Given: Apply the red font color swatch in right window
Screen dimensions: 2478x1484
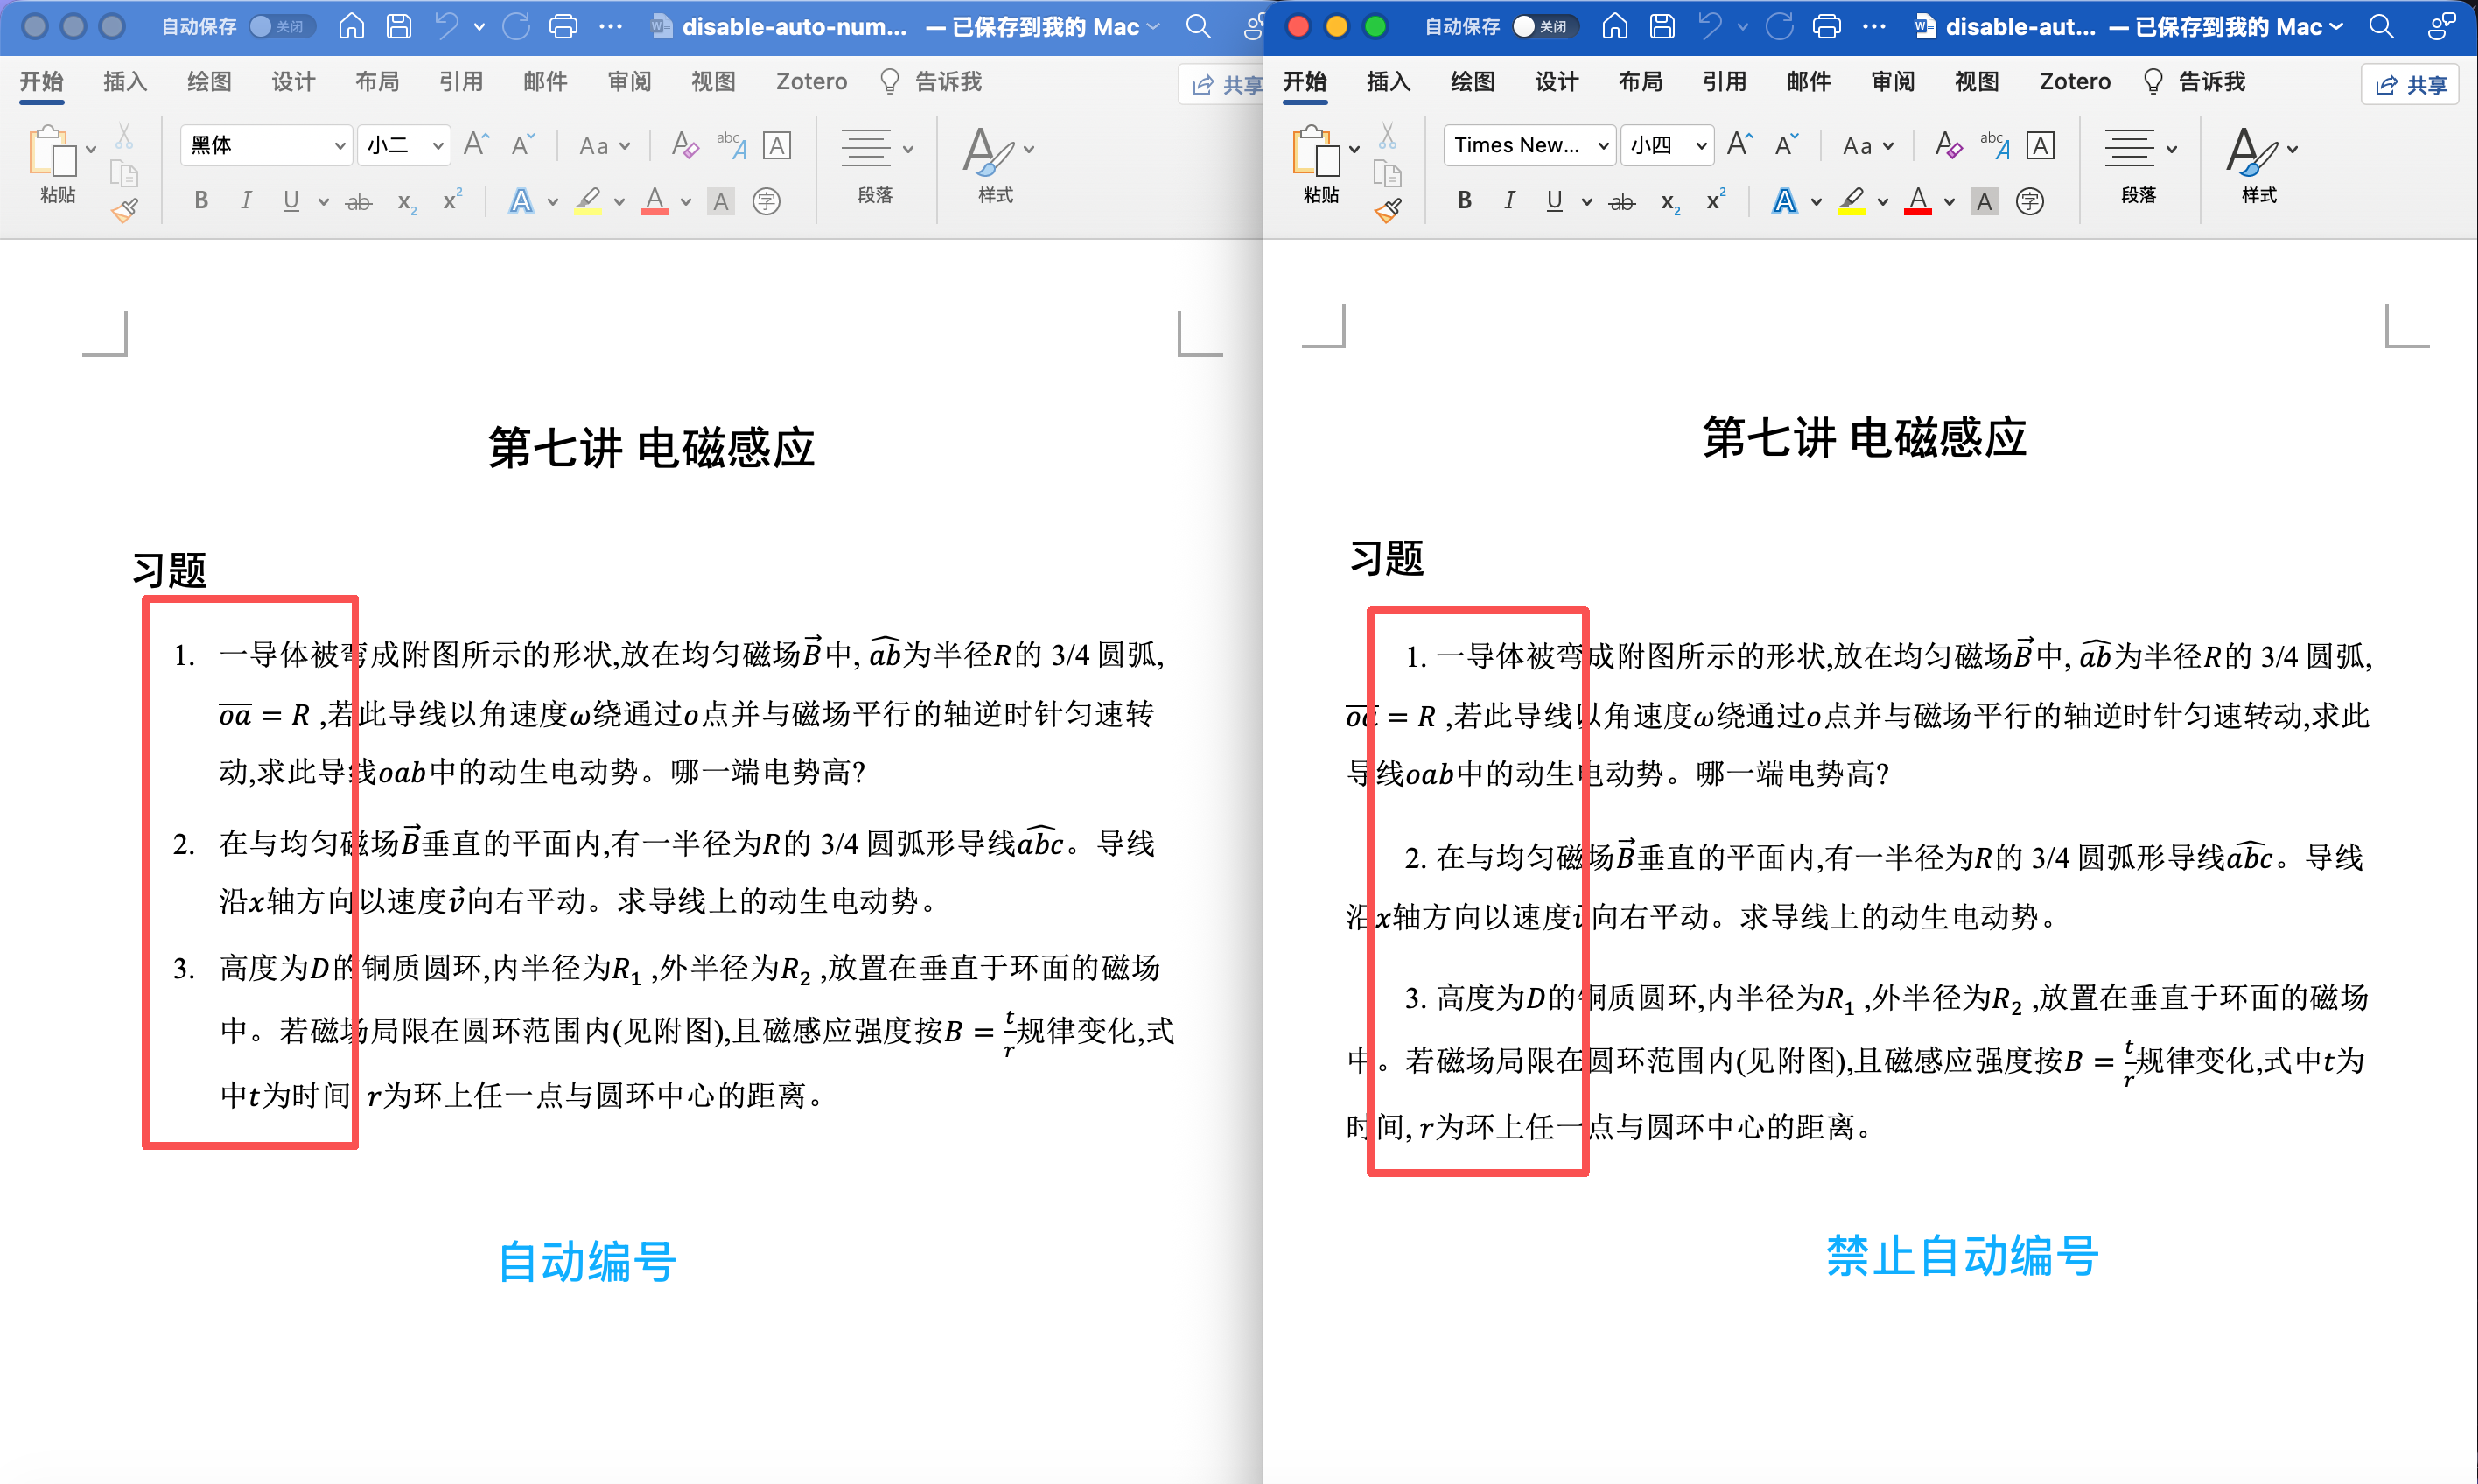Looking at the screenshot, I should (1917, 201).
